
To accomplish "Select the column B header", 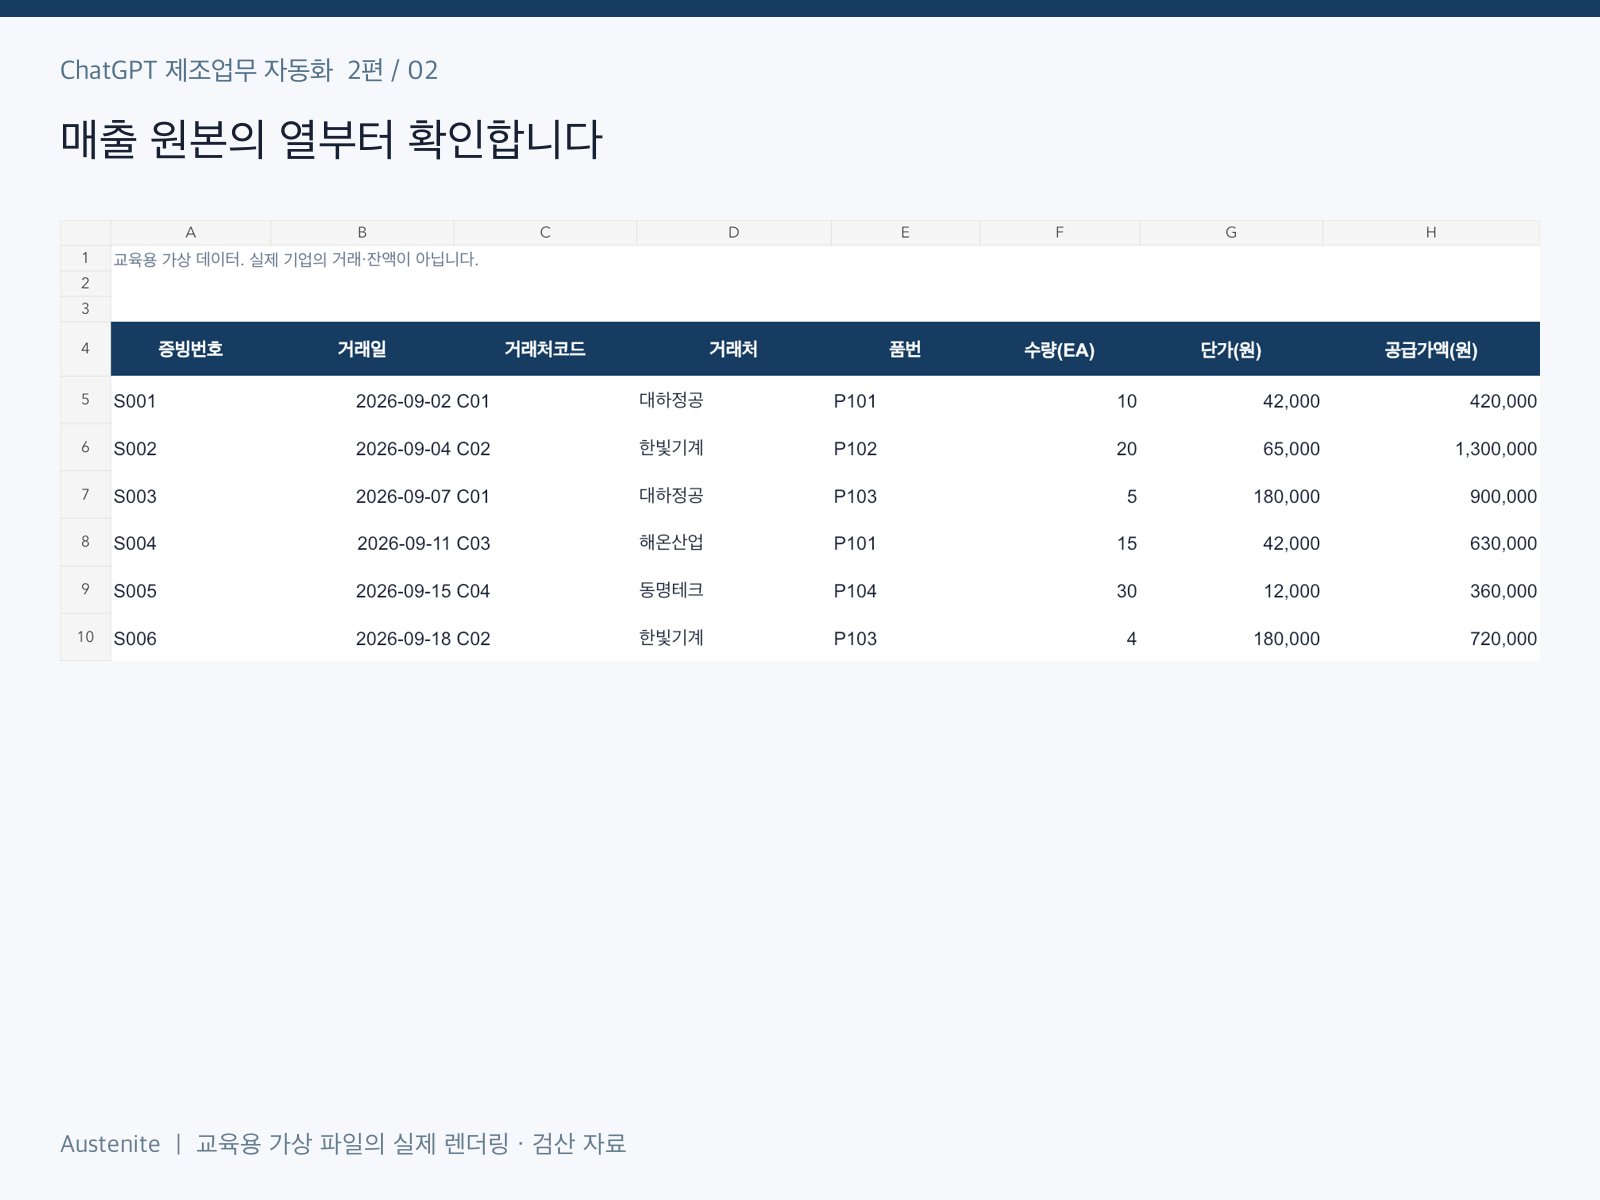I will click(x=362, y=232).
